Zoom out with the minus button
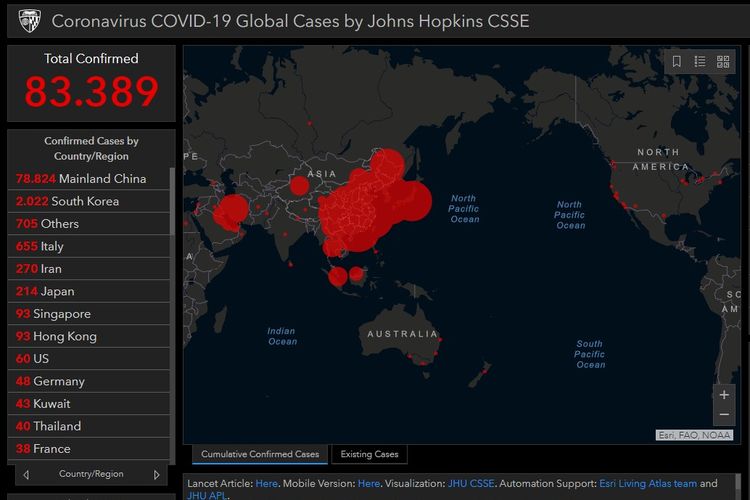This screenshot has width=750, height=500. tap(724, 415)
